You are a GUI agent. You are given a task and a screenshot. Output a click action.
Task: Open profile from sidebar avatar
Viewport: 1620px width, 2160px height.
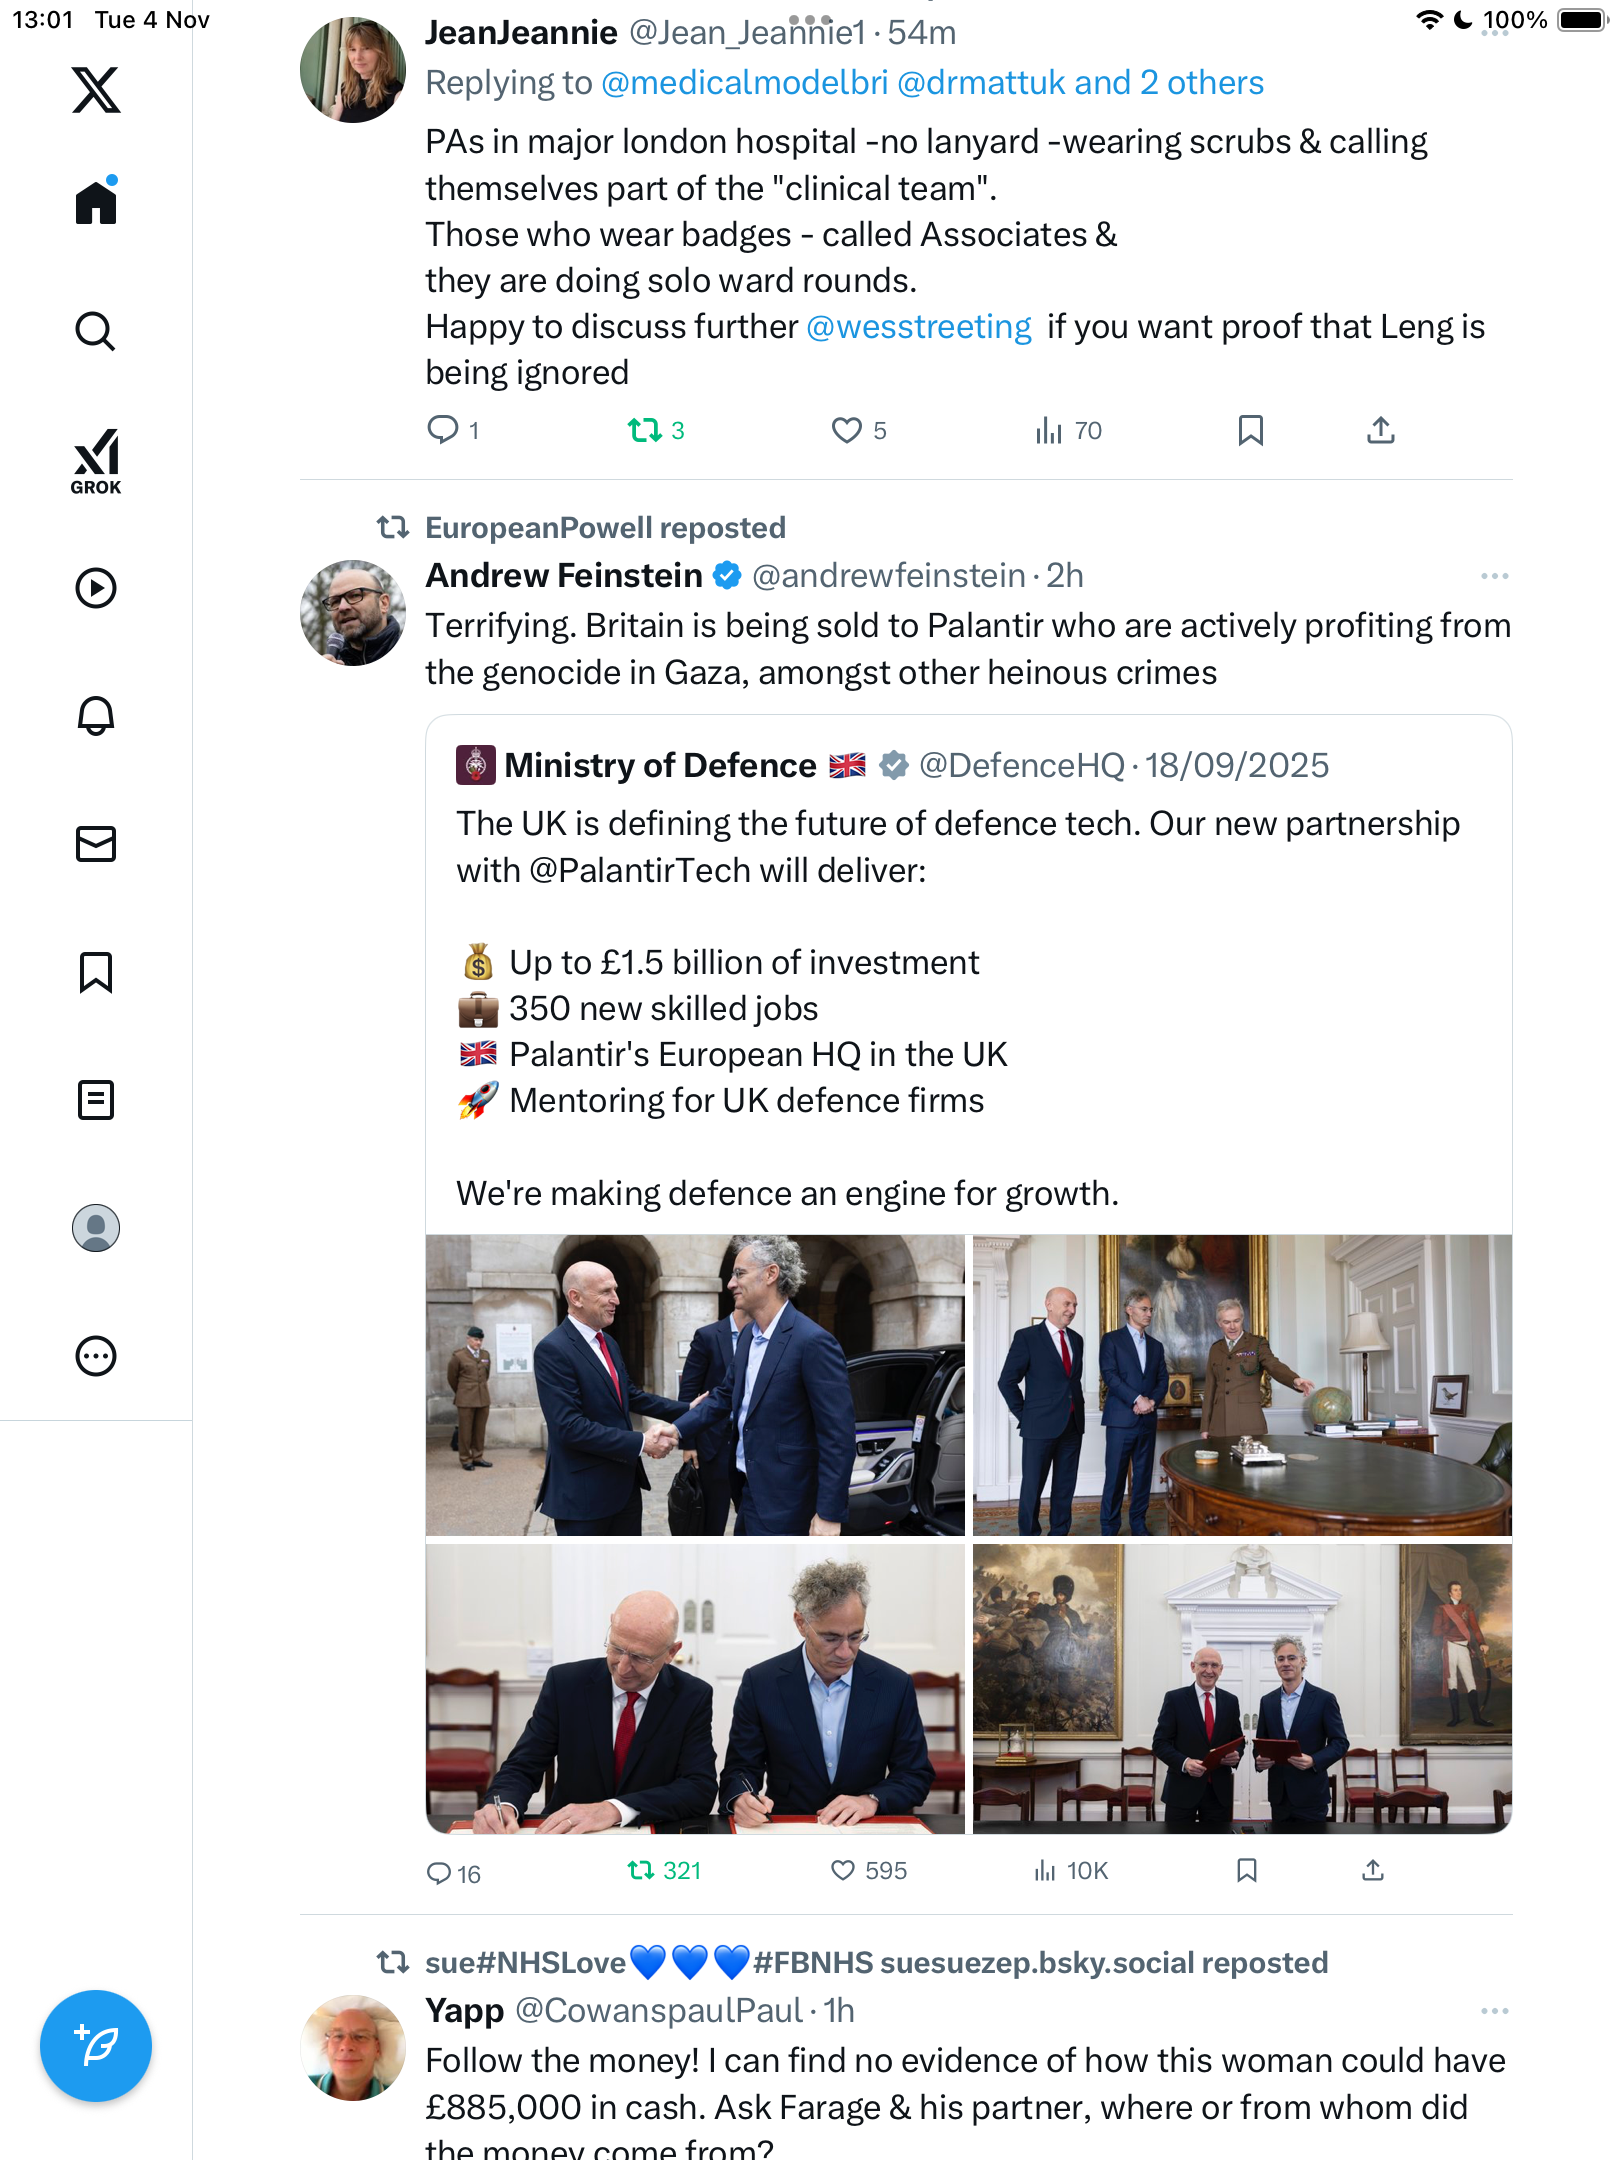click(x=96, y=1228)
